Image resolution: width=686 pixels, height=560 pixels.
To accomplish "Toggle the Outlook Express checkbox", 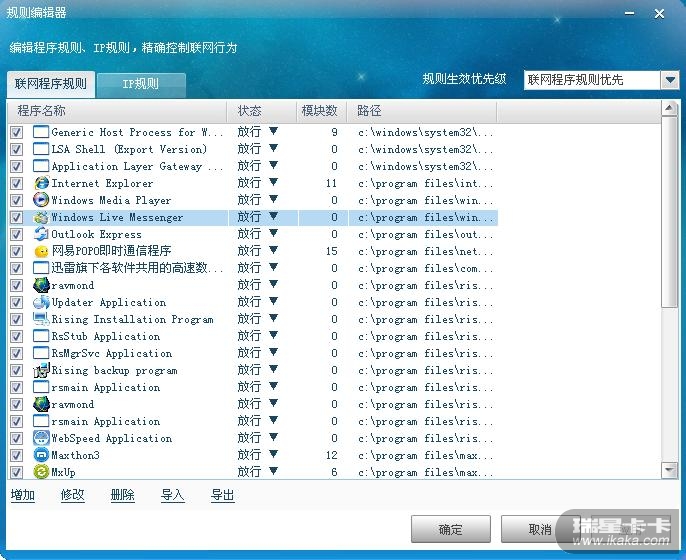I will click(x=17, y=234).
